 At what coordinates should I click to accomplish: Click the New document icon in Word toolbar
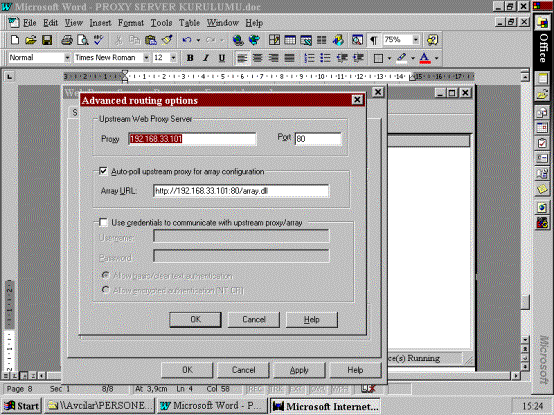(x=15, y=40)
